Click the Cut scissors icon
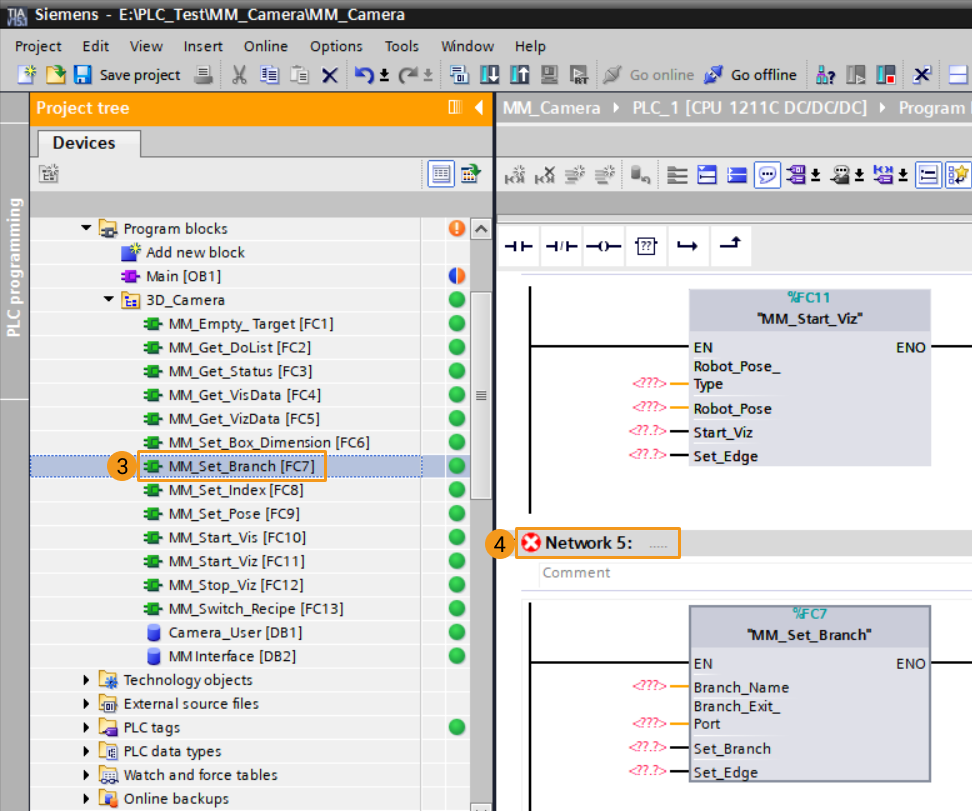This screenshot has width=972, height=811. [239, 75]
